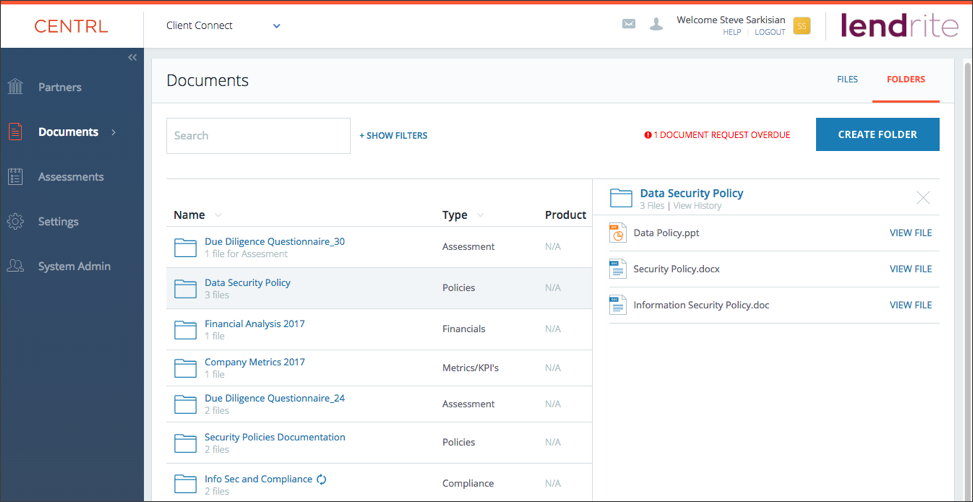Click folder icon for Company Metrics 2017
Viewport: 973px width, 502px height.
click(185, 368)
